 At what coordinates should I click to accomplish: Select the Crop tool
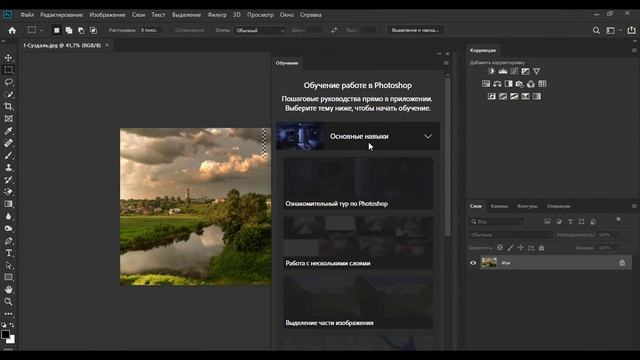click(8, 107)
